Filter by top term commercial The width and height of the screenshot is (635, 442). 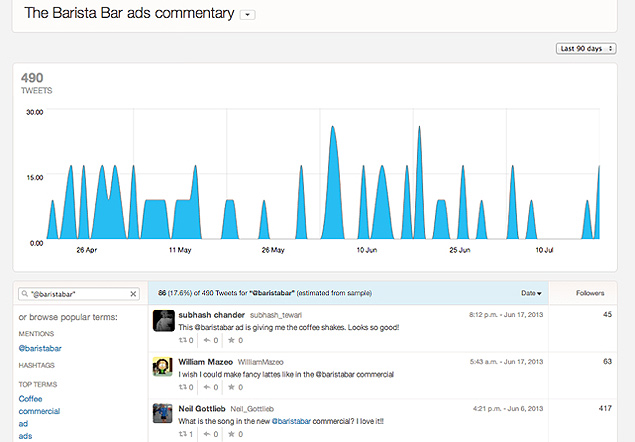(39, 411)
